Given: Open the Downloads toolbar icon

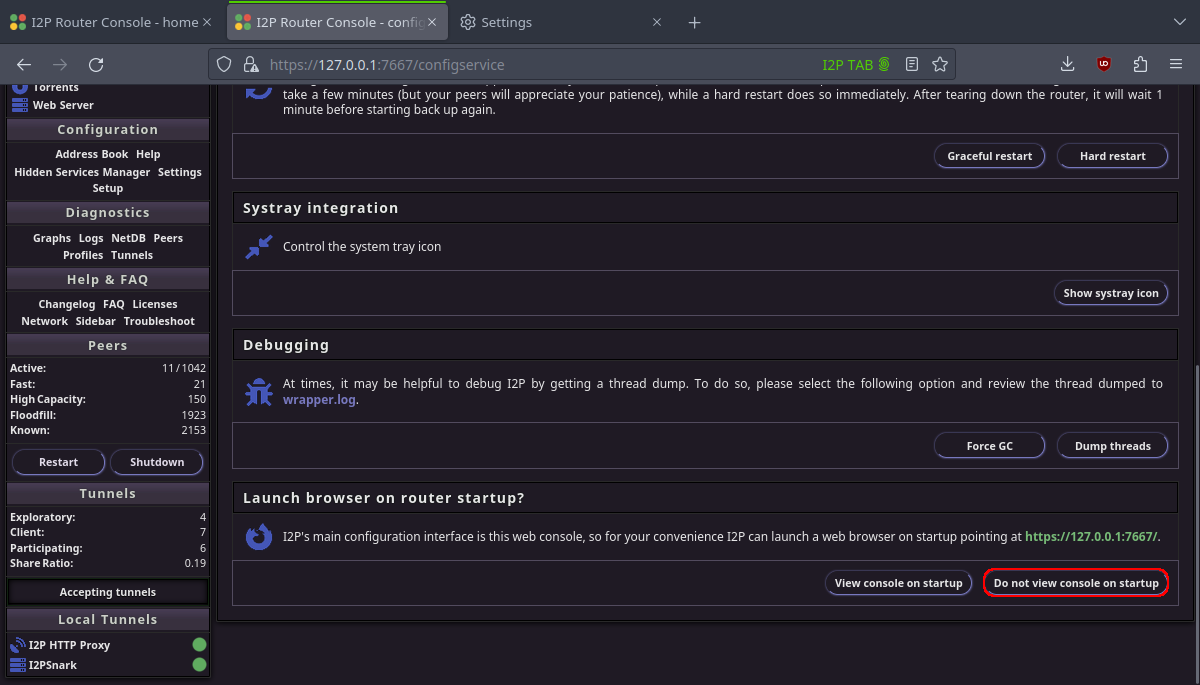Looking at the screenshot, I should pyautogui.click(x=1068, y=64).
